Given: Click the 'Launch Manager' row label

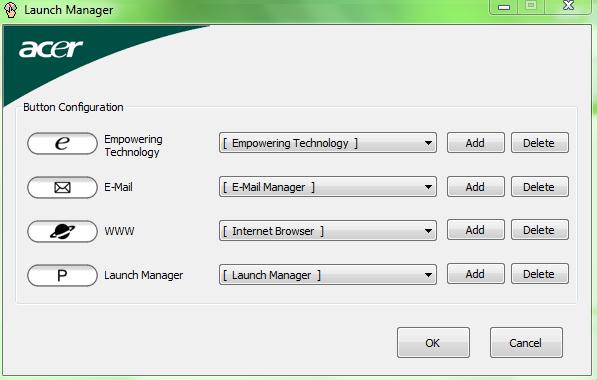Looking at the screenshot, I should [144, 275].
